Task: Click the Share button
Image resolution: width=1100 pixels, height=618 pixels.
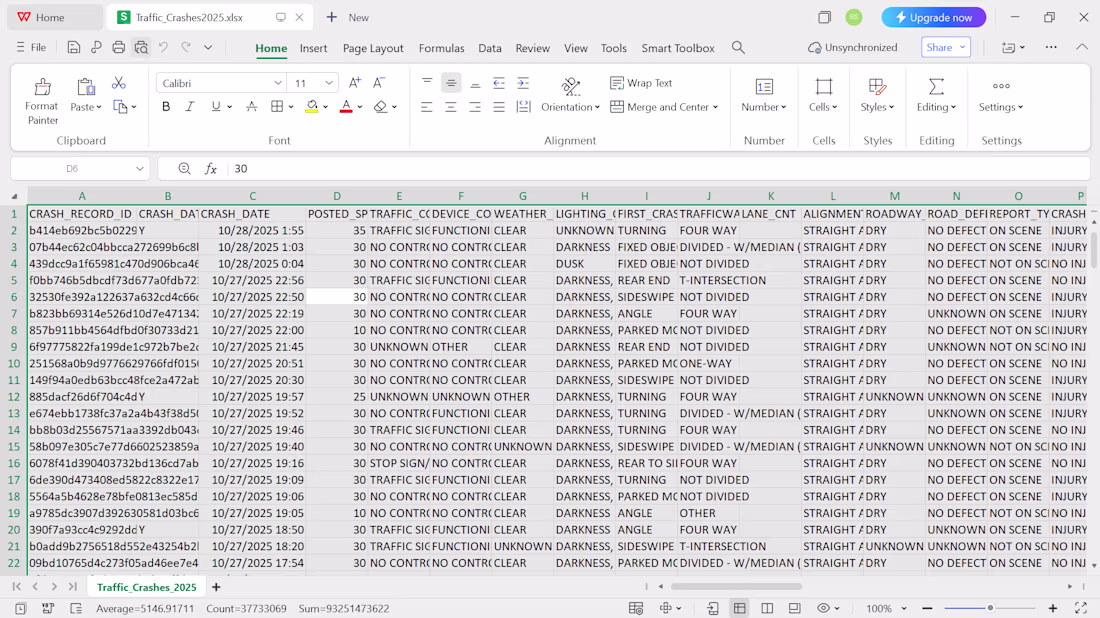Action: (946, 47)
